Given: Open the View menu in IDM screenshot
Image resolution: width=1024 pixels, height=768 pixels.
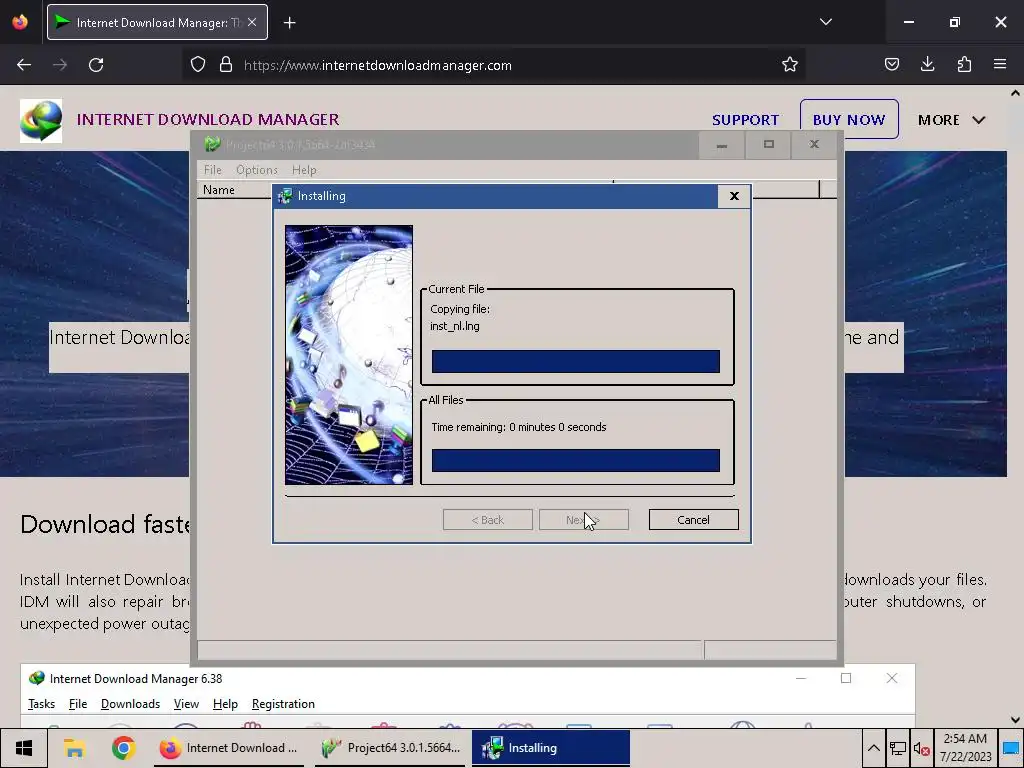Looking at the screenshot, I should 186,704.
